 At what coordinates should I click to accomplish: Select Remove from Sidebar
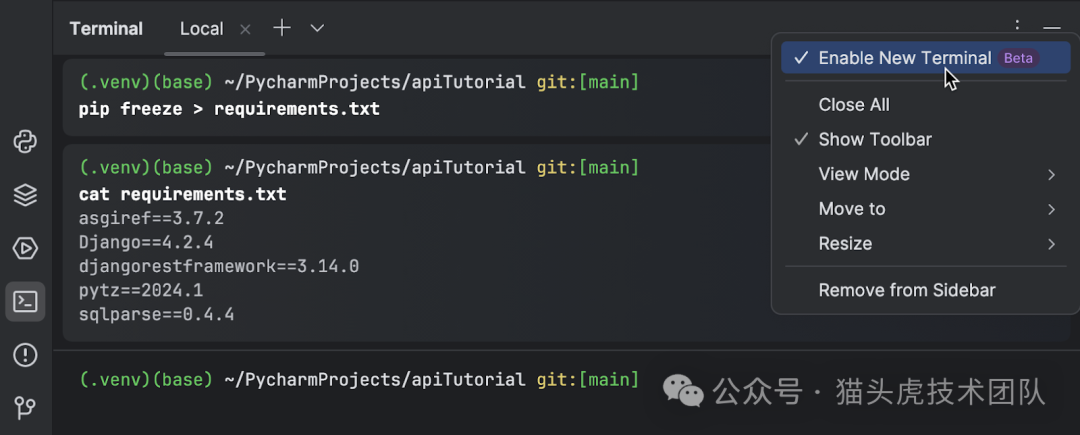[x=906, y=290]
